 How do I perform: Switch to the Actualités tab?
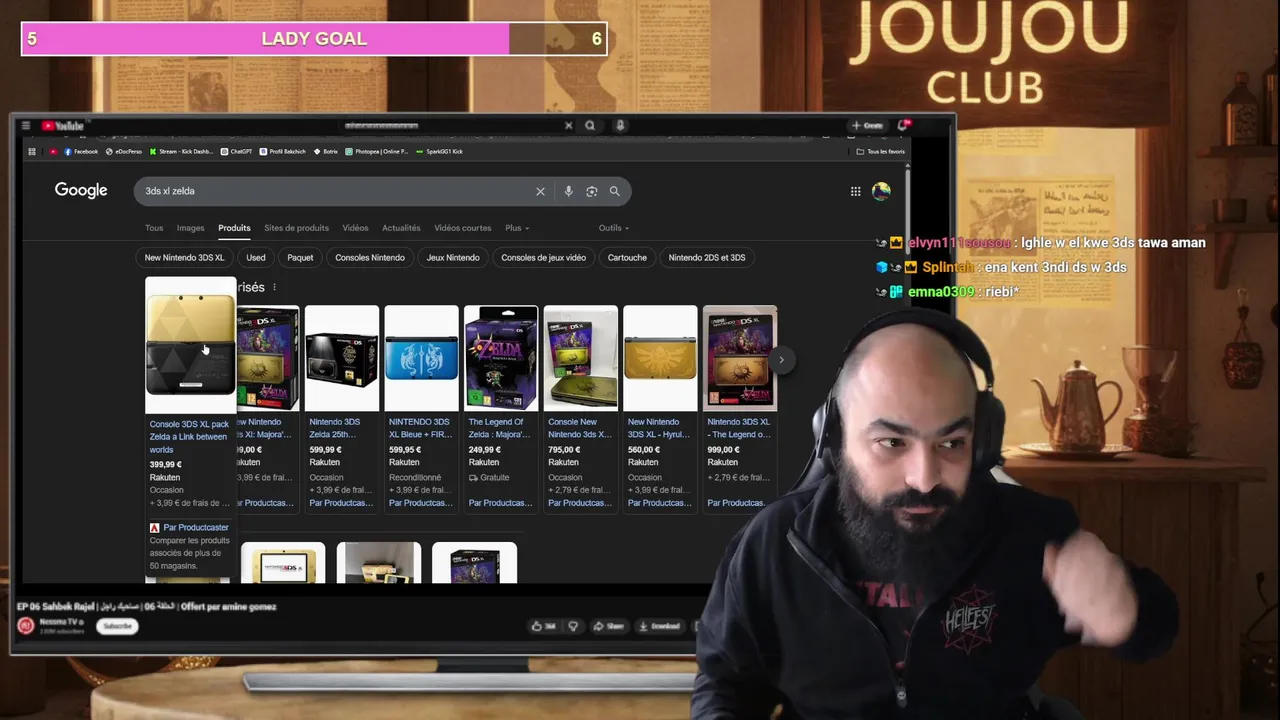[401, 228]
